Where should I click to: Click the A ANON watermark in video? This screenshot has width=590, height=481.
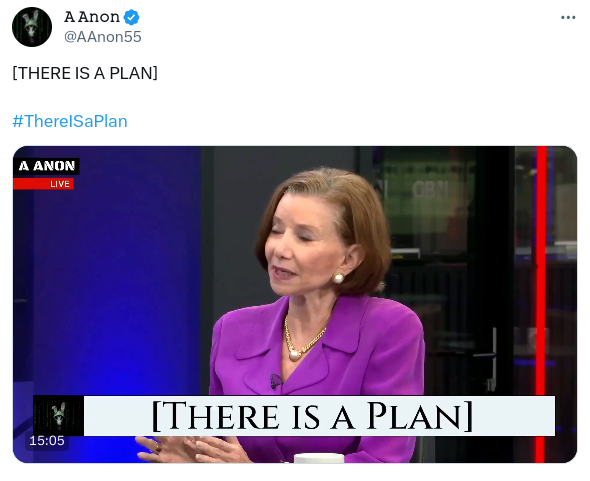coord(46,166)
